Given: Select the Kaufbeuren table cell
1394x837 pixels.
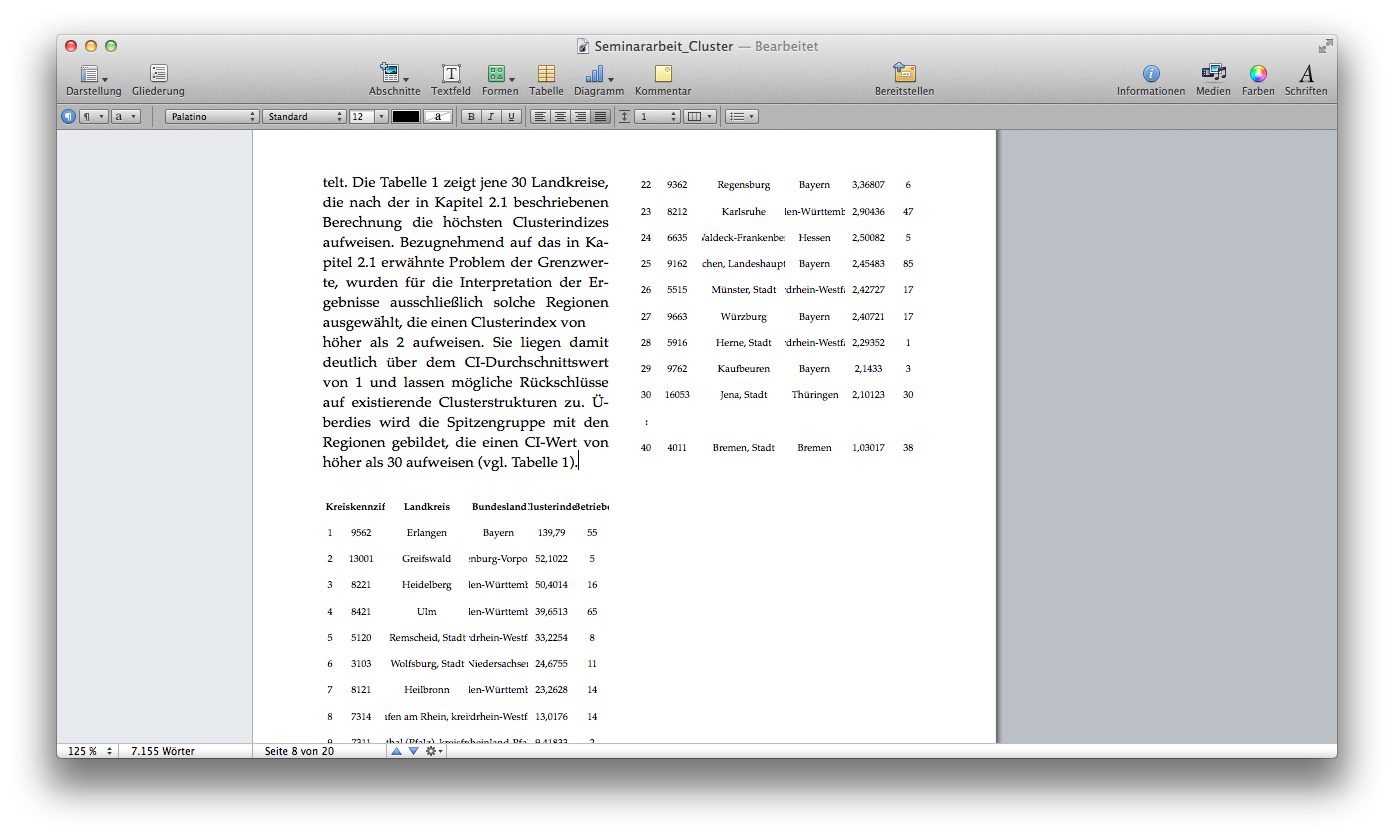Looking at the screenshot, I should (744, 368).
